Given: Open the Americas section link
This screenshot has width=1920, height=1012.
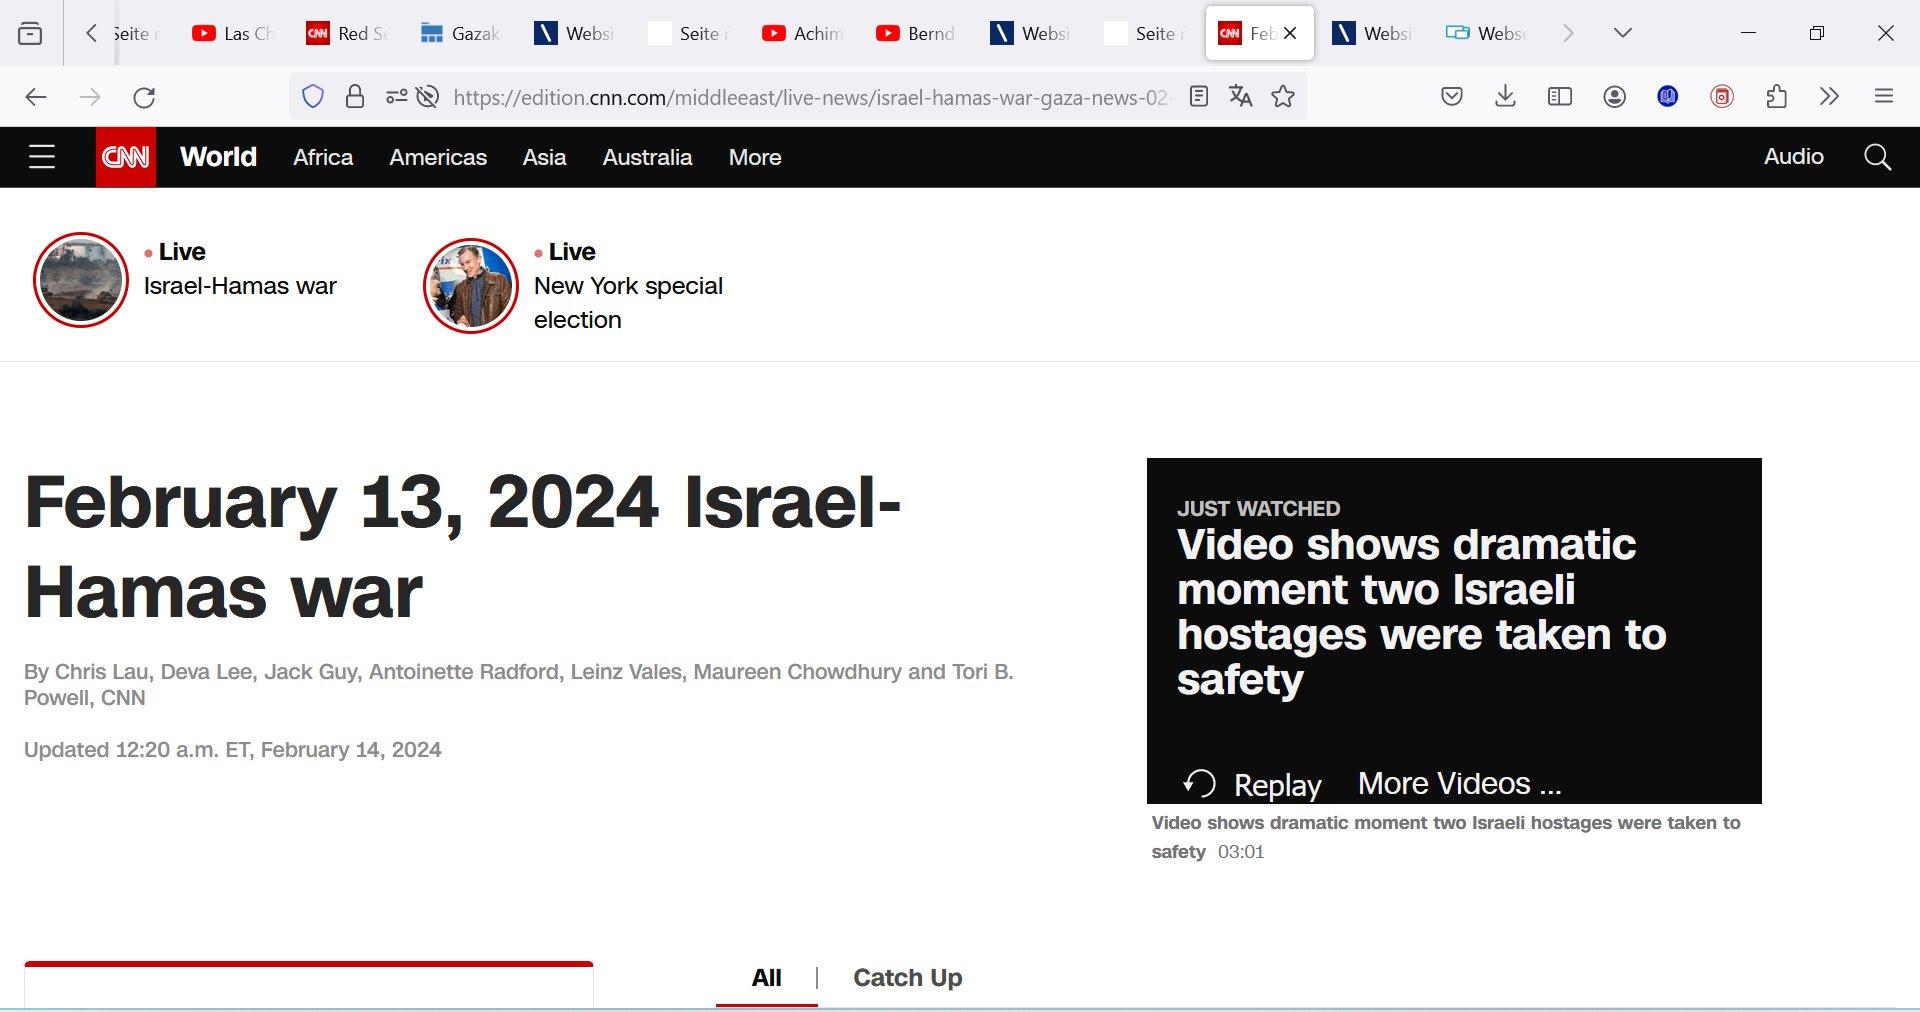Looking at the screenshot, I should click(x=438, y=157).
